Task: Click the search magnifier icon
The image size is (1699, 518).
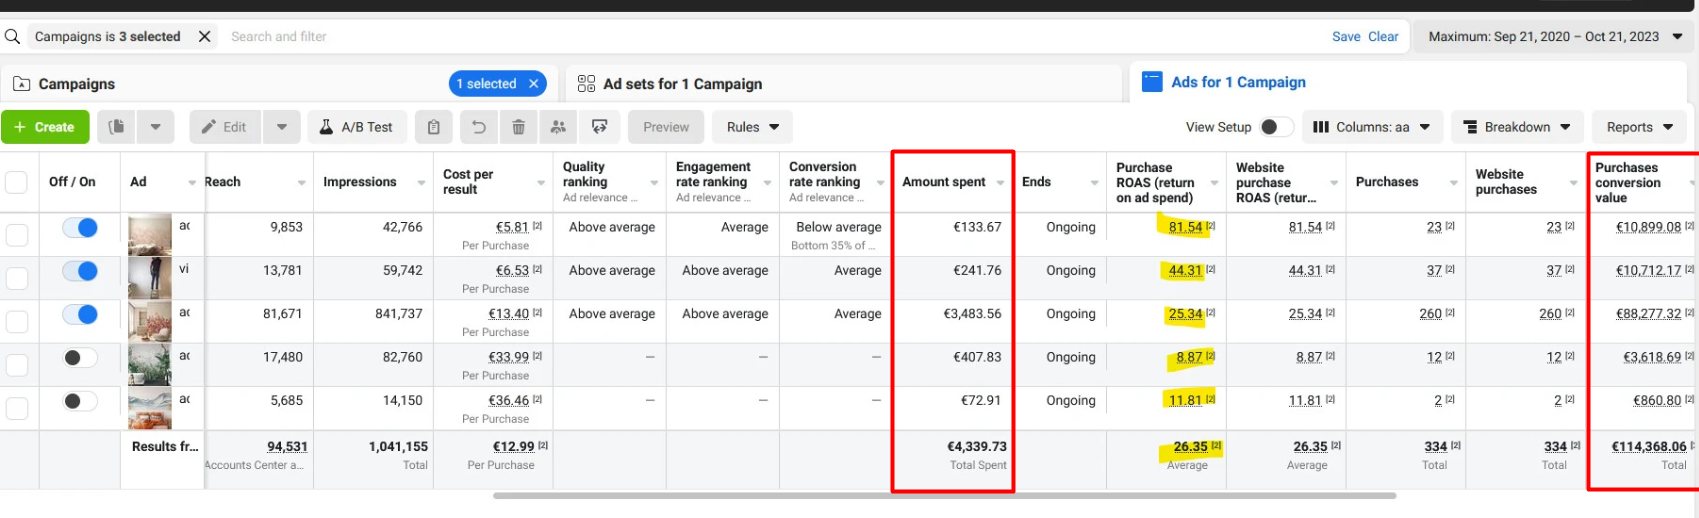Action: coord(12,37)
